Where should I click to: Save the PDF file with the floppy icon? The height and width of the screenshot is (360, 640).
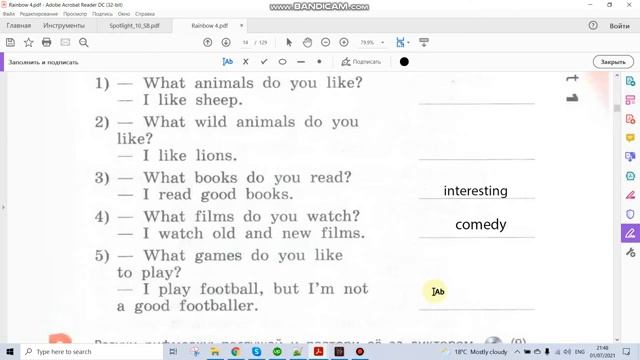pyautogui.click(x=10, y=42)
